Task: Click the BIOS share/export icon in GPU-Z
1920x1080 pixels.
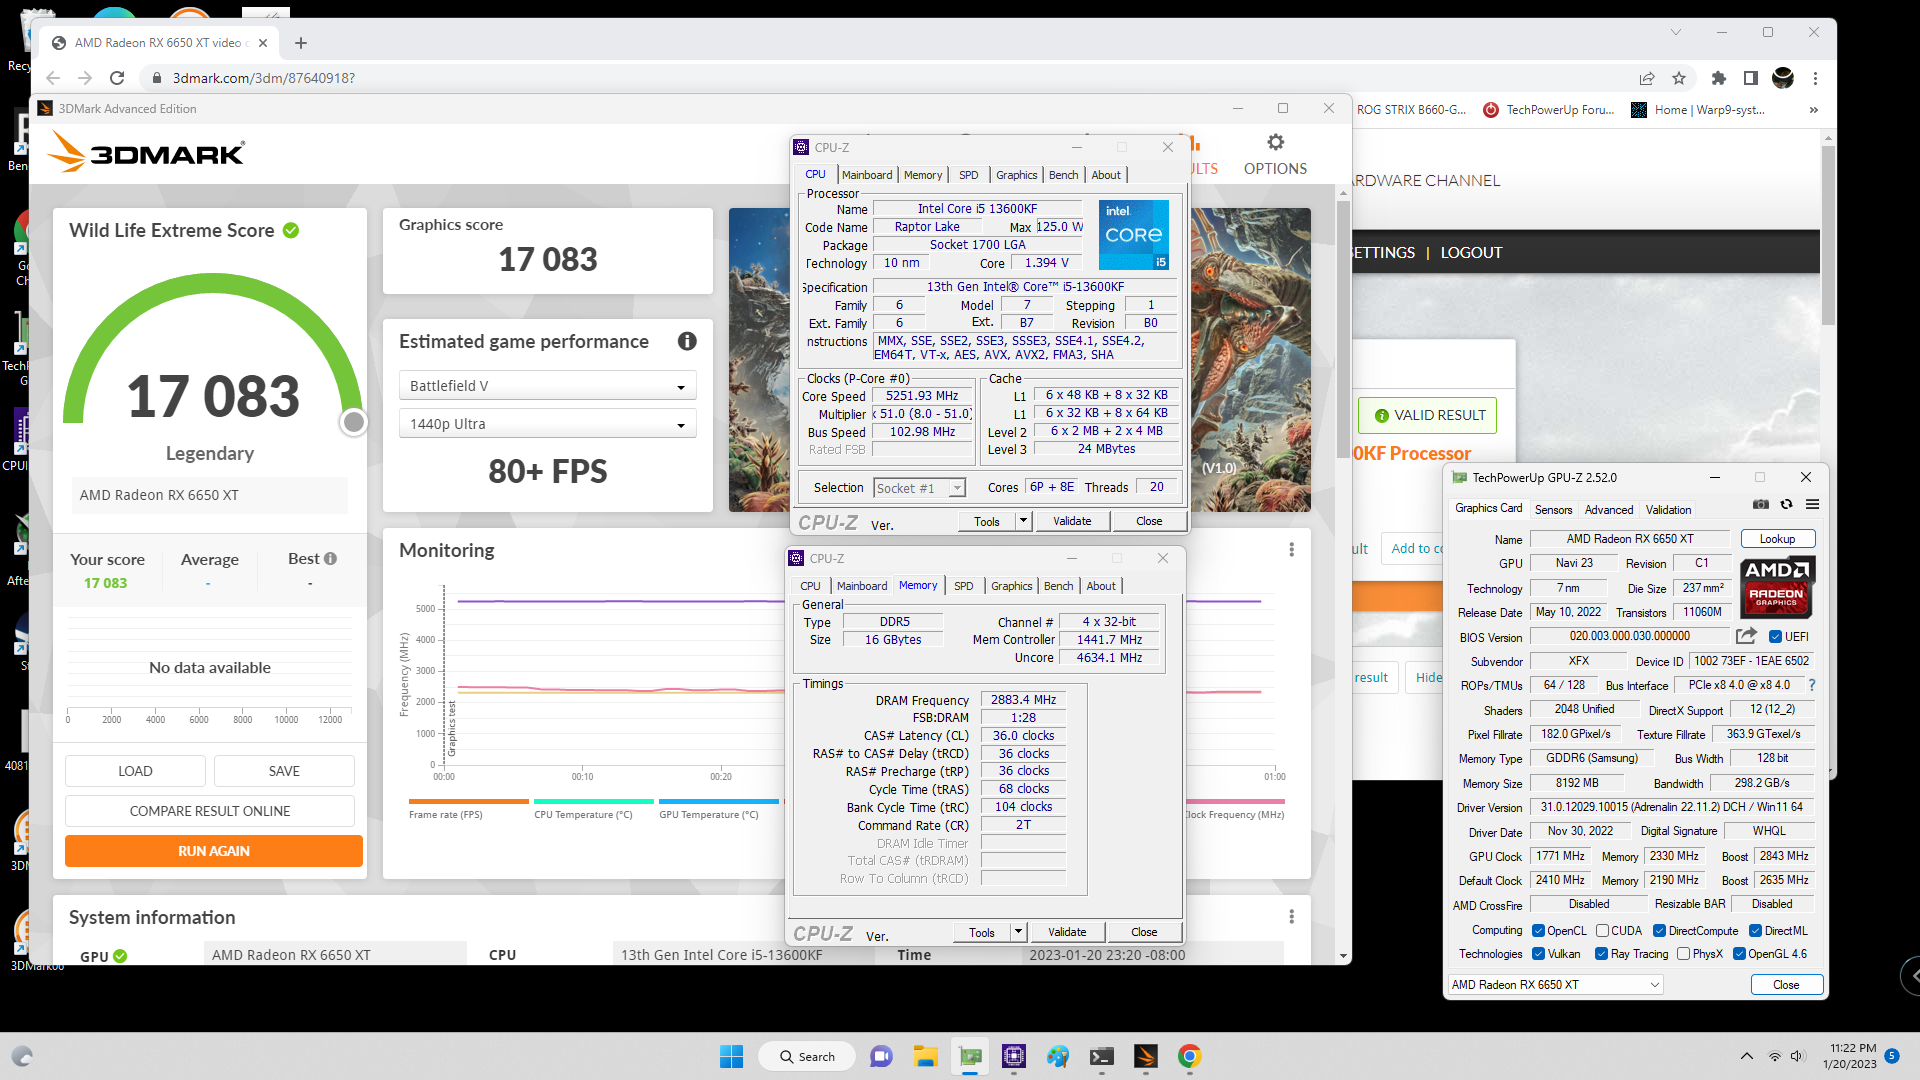Action: [1747, 636]
